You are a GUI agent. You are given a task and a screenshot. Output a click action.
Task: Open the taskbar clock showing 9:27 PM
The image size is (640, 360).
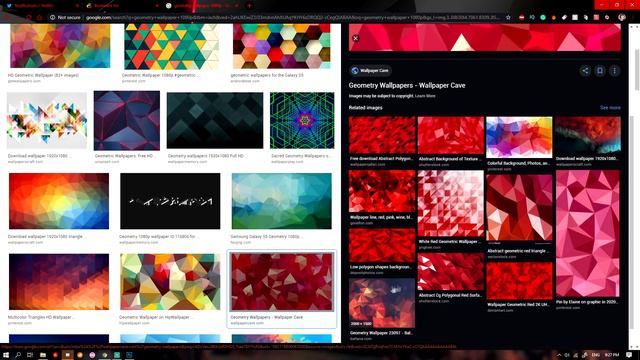click(612, 355)
